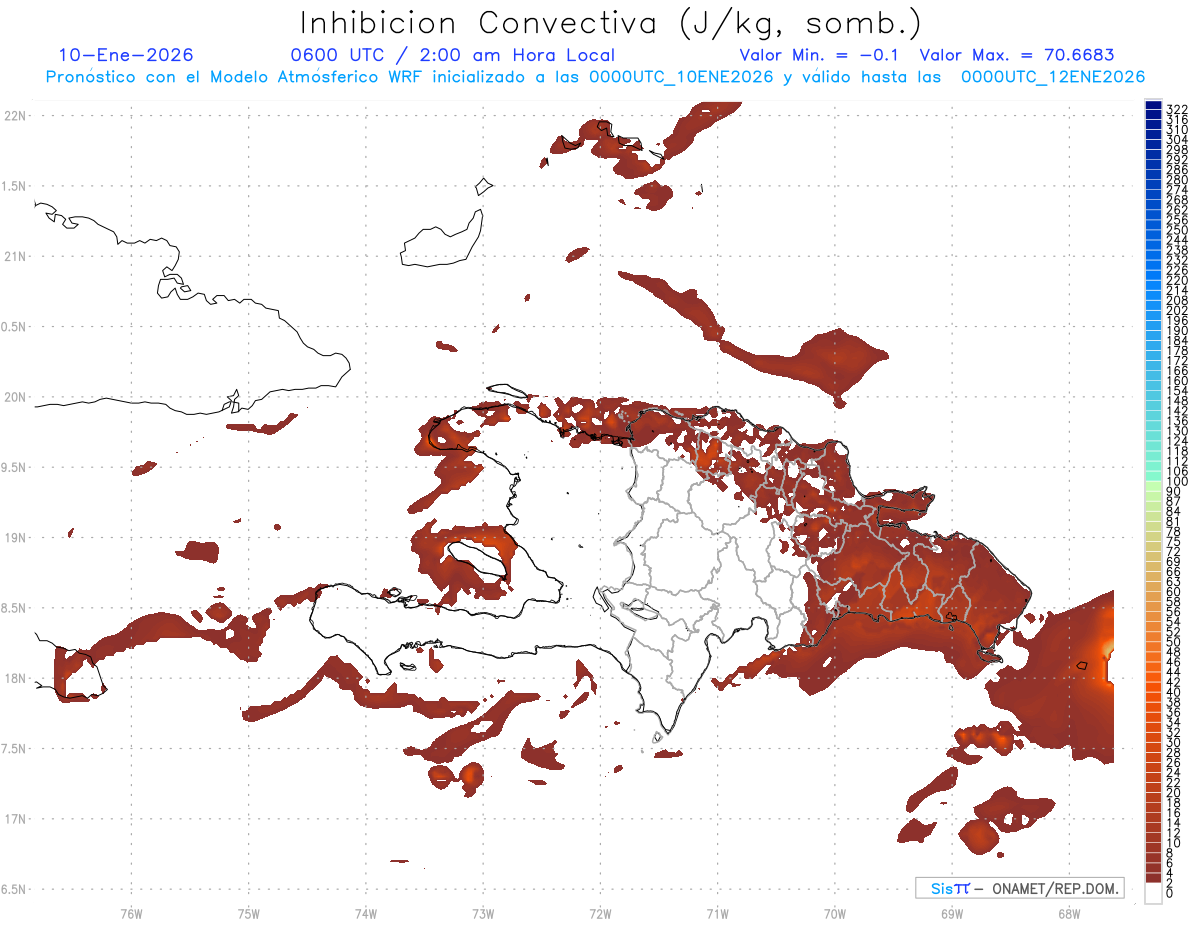Click the "75W" longitude label
This screenshot has width=1200, height=927.
point(249,912)
